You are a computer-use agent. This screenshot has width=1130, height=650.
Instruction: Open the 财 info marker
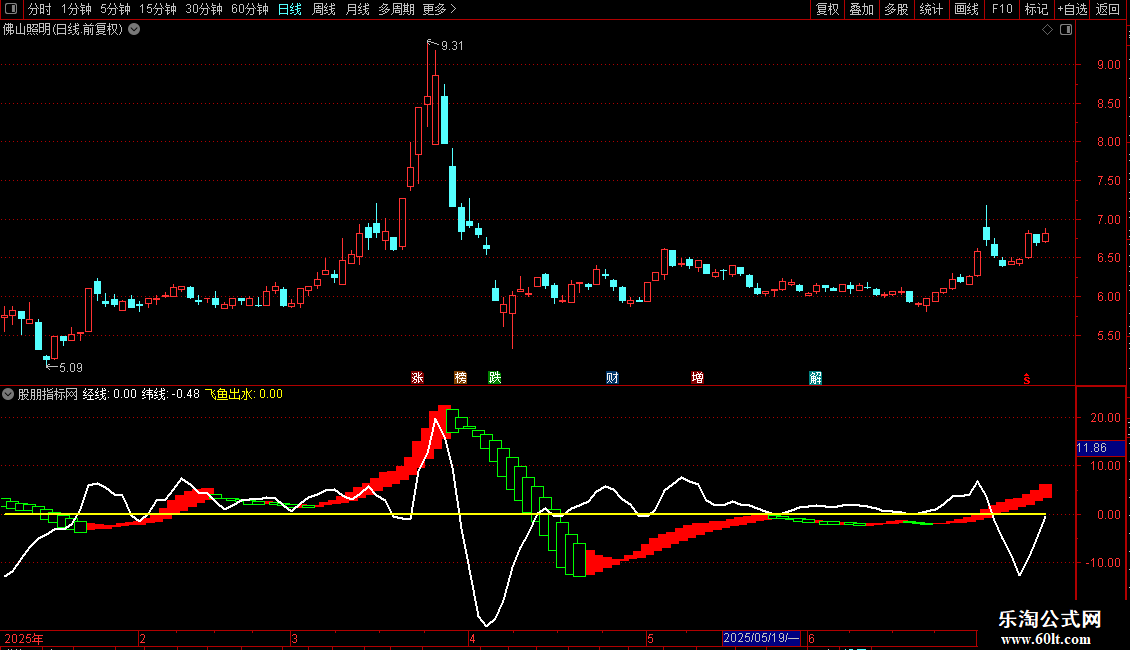612,378
